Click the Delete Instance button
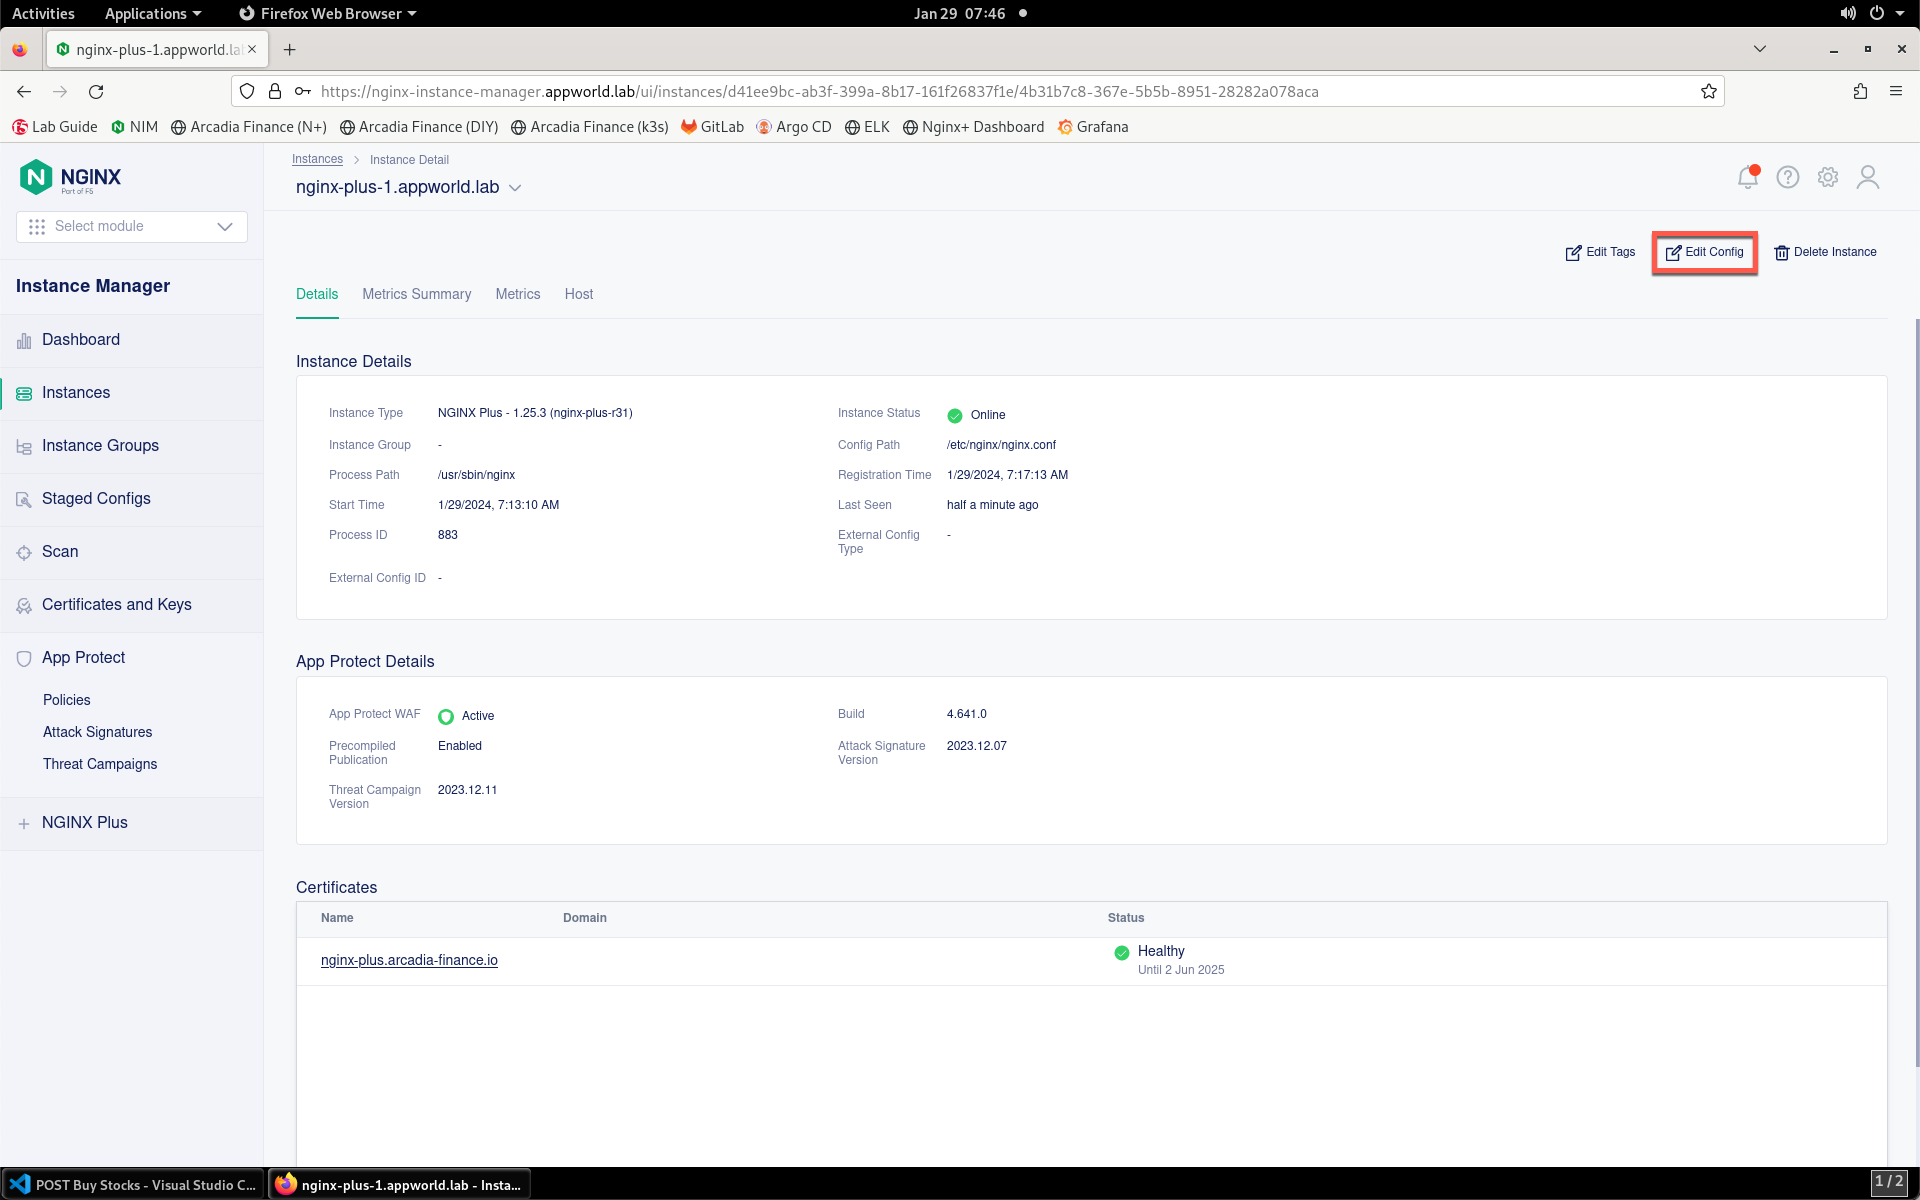Viewport: 1920px width, 1200px height. (x=1825, y=252)
